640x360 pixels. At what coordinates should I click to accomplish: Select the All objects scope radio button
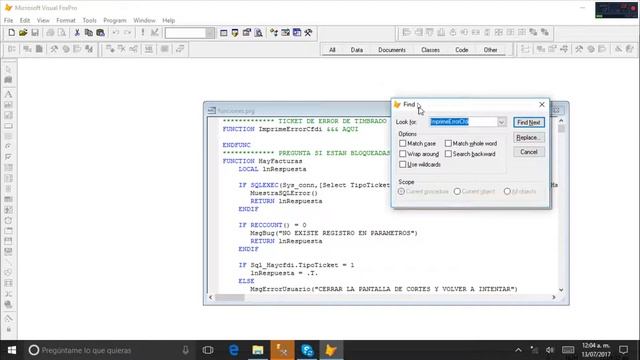point(507,191)
